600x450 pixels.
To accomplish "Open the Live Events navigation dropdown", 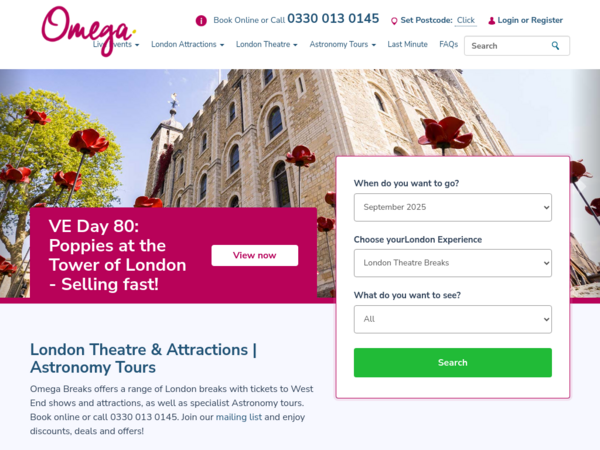I will point(116,44).
